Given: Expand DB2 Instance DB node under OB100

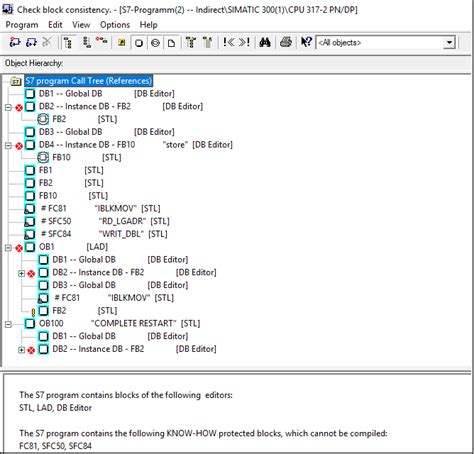Looking at the screenshot, I should (21, 350).
